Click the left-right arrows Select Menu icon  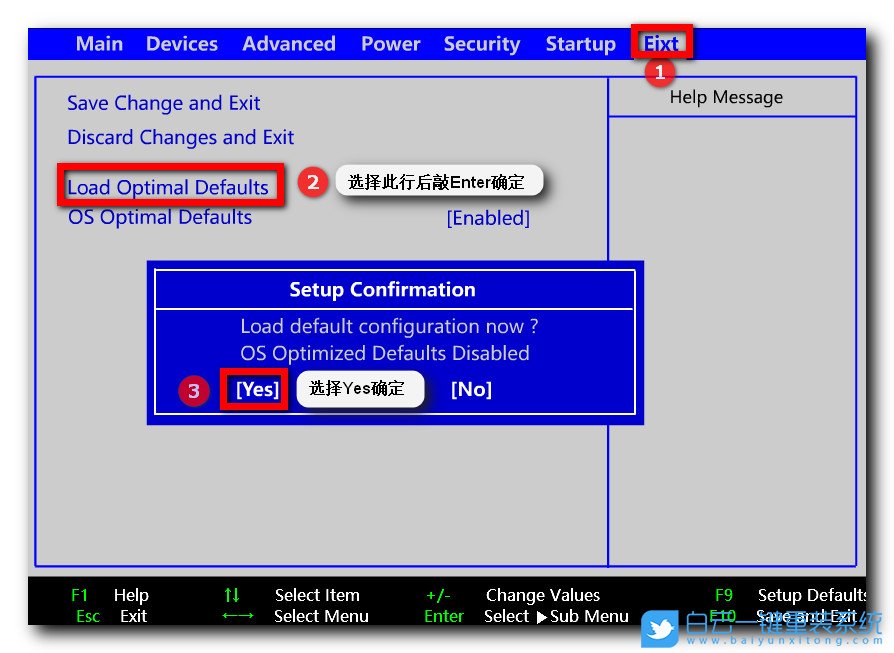pos(237,616)
